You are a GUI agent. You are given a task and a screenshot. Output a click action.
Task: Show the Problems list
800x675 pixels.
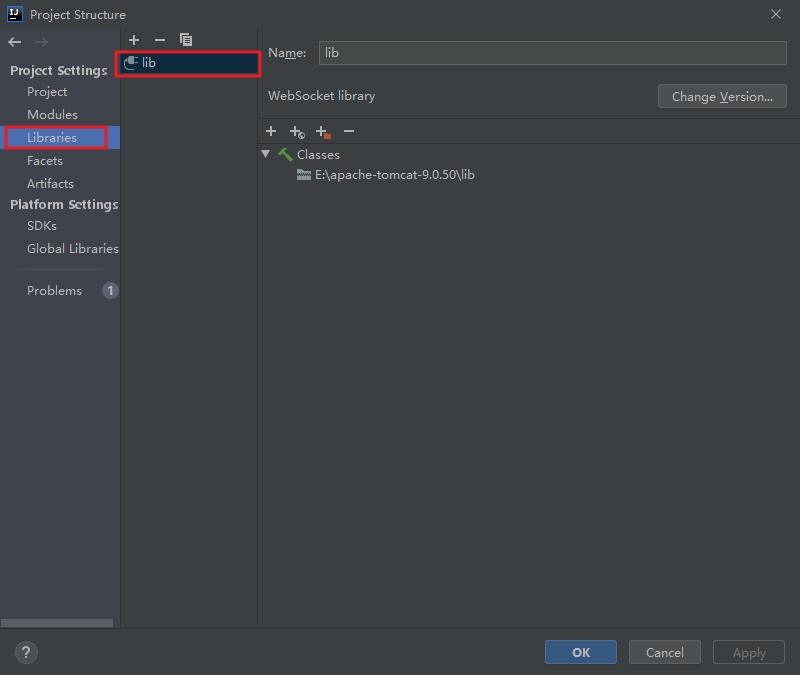coord(54,291)
